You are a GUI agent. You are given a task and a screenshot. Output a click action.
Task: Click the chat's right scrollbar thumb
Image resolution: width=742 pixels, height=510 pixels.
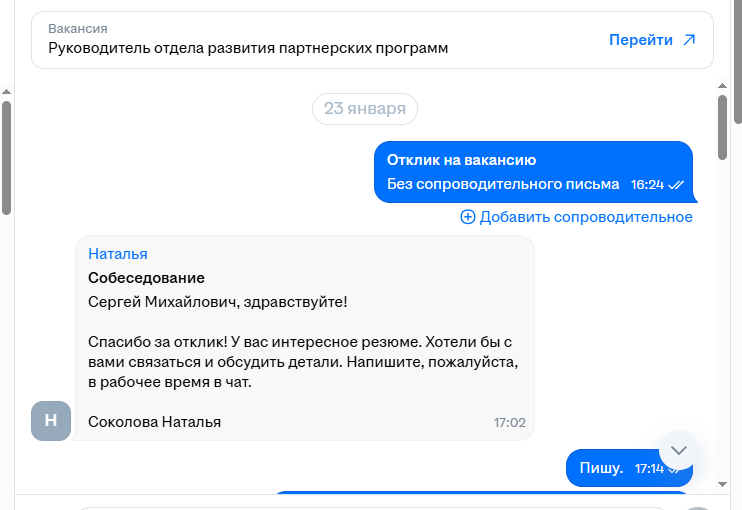pos(723,127)
